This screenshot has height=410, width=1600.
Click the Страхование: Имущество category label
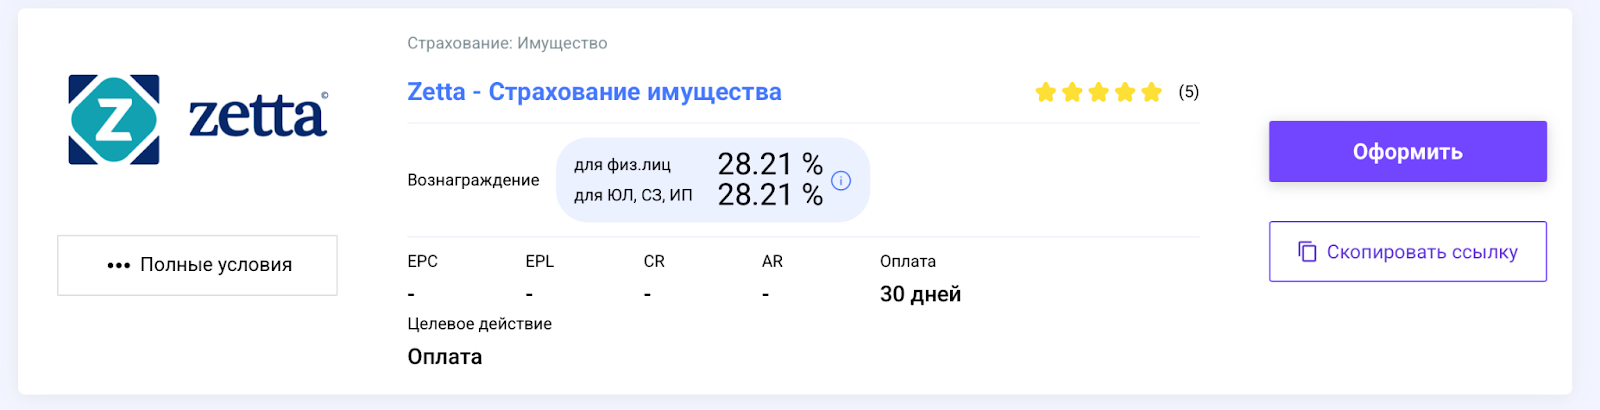(507, 43)
